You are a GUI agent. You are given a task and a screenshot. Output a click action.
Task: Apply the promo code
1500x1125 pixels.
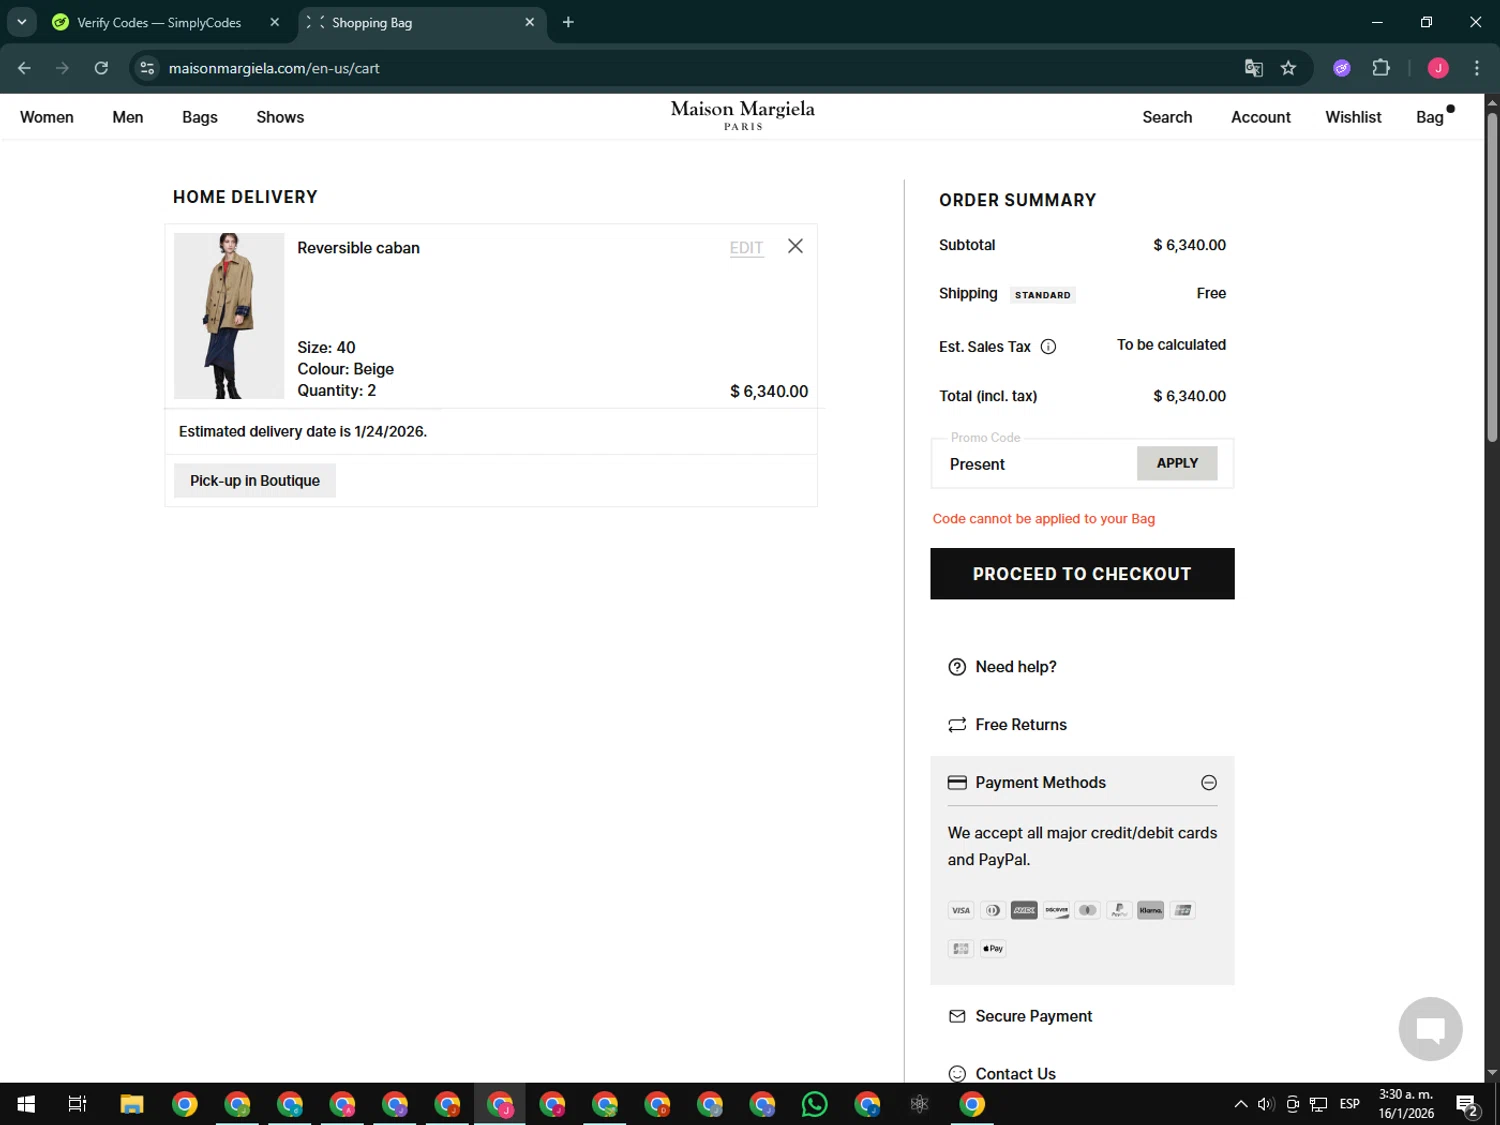1177,463
